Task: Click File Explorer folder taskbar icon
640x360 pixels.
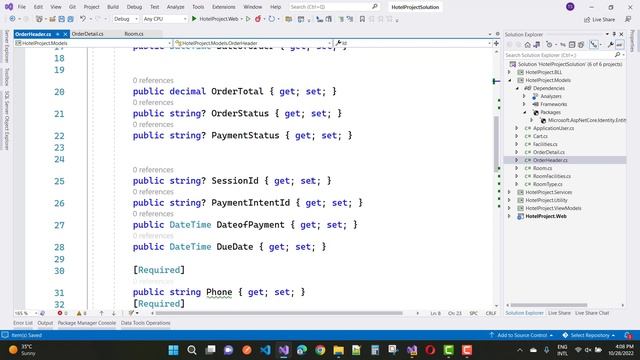Action: [x=338, y=350]
